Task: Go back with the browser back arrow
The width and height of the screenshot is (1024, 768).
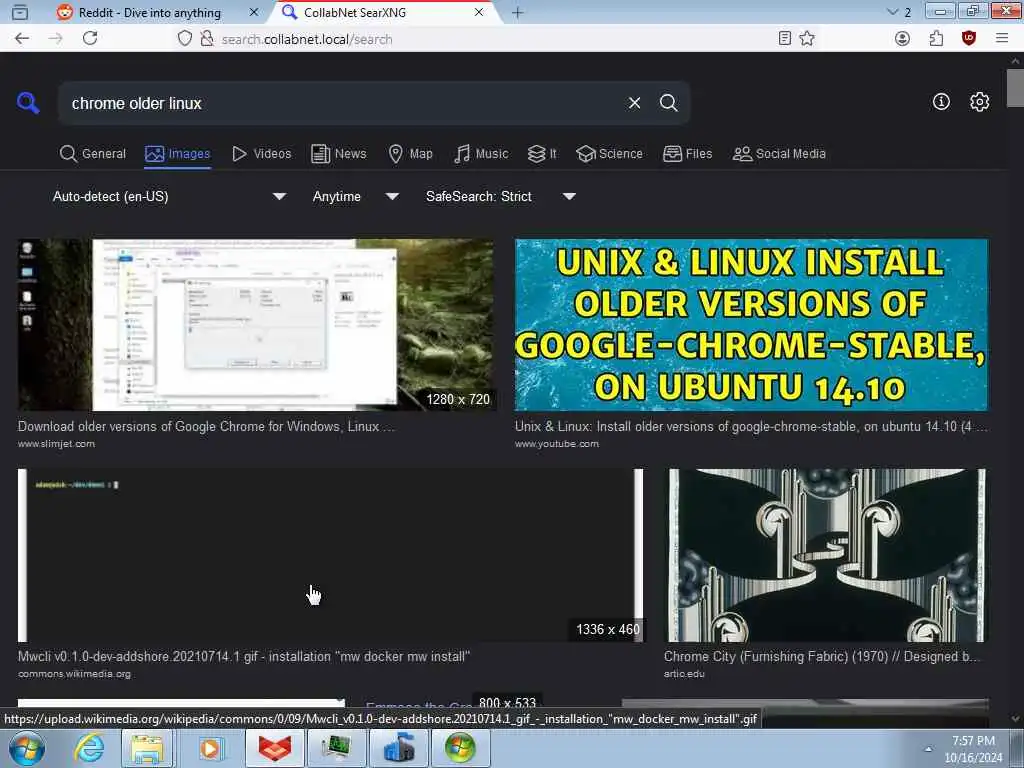Action: 22,39
